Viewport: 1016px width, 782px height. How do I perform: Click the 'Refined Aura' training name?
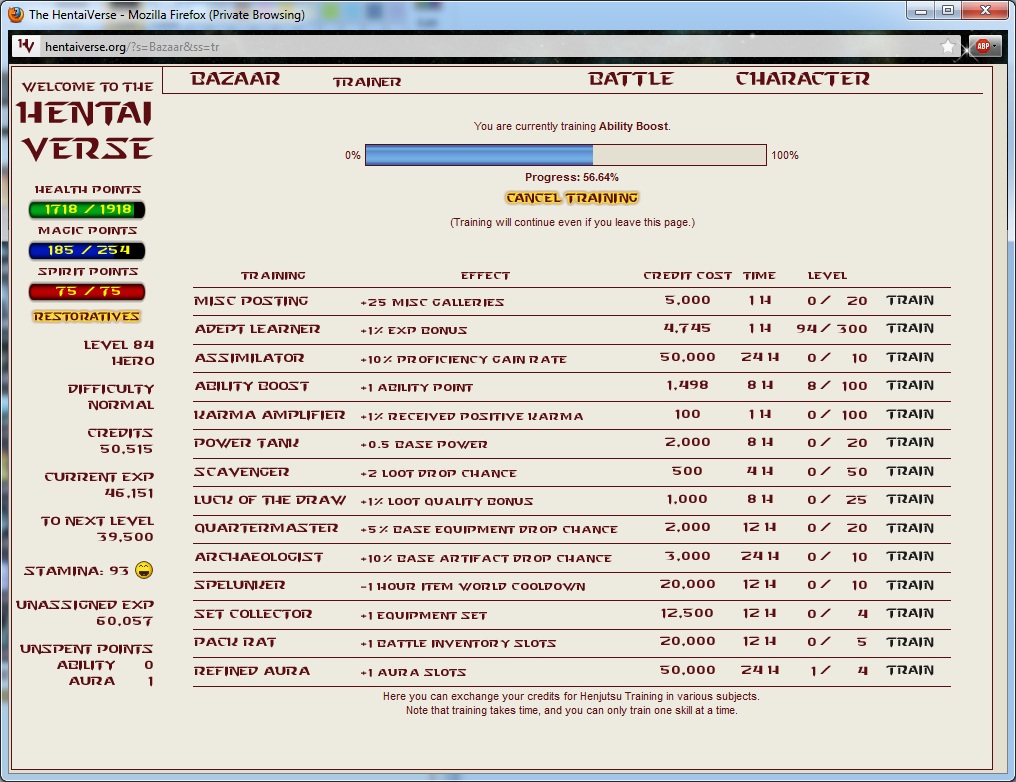[x=251, y=671]
